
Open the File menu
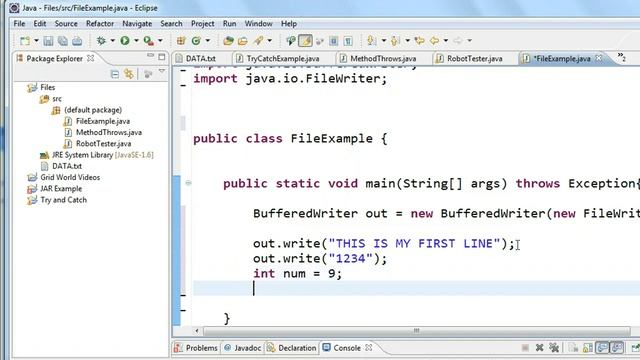point(19,24)
